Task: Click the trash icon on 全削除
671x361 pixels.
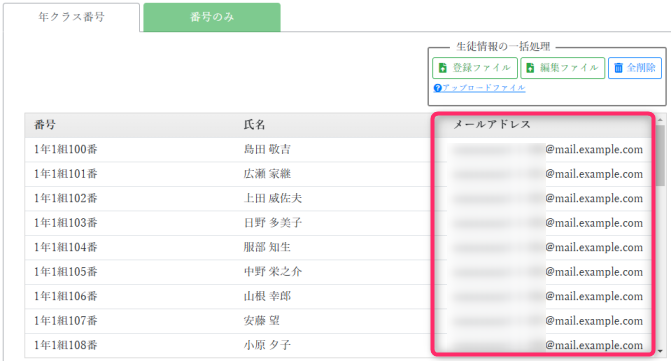Action: click(x=618, y=68)
